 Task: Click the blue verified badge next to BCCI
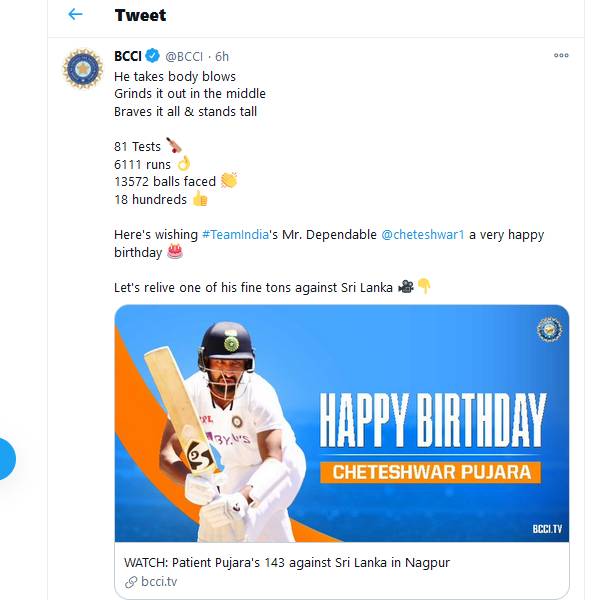pos(153,56)
